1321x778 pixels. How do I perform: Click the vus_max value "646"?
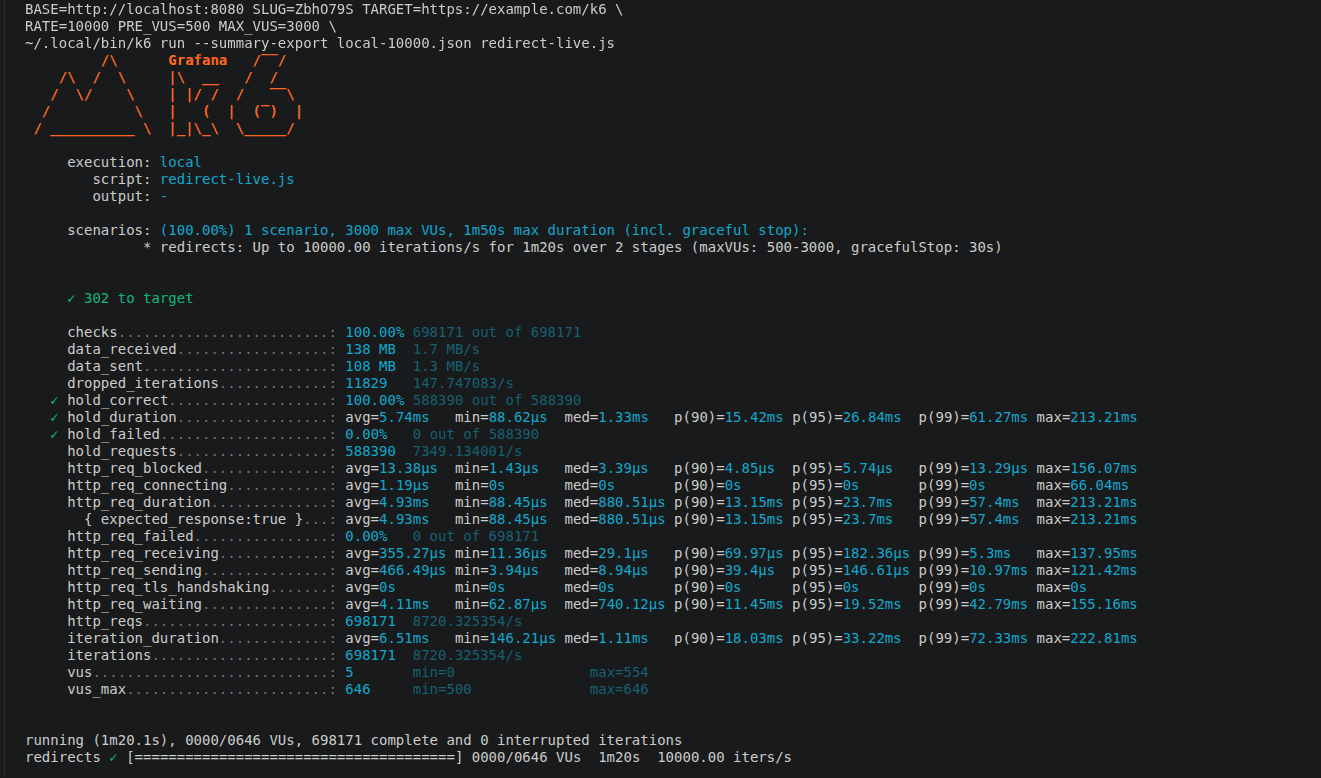point(357,689)
